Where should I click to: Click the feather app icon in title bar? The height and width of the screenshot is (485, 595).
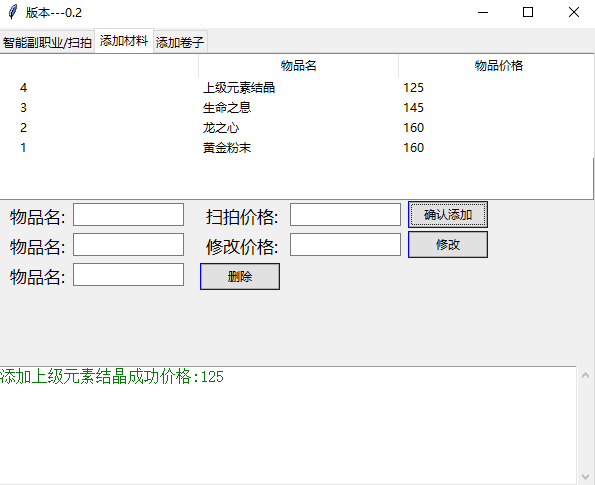pyautogui.click(x=13, y=12)
